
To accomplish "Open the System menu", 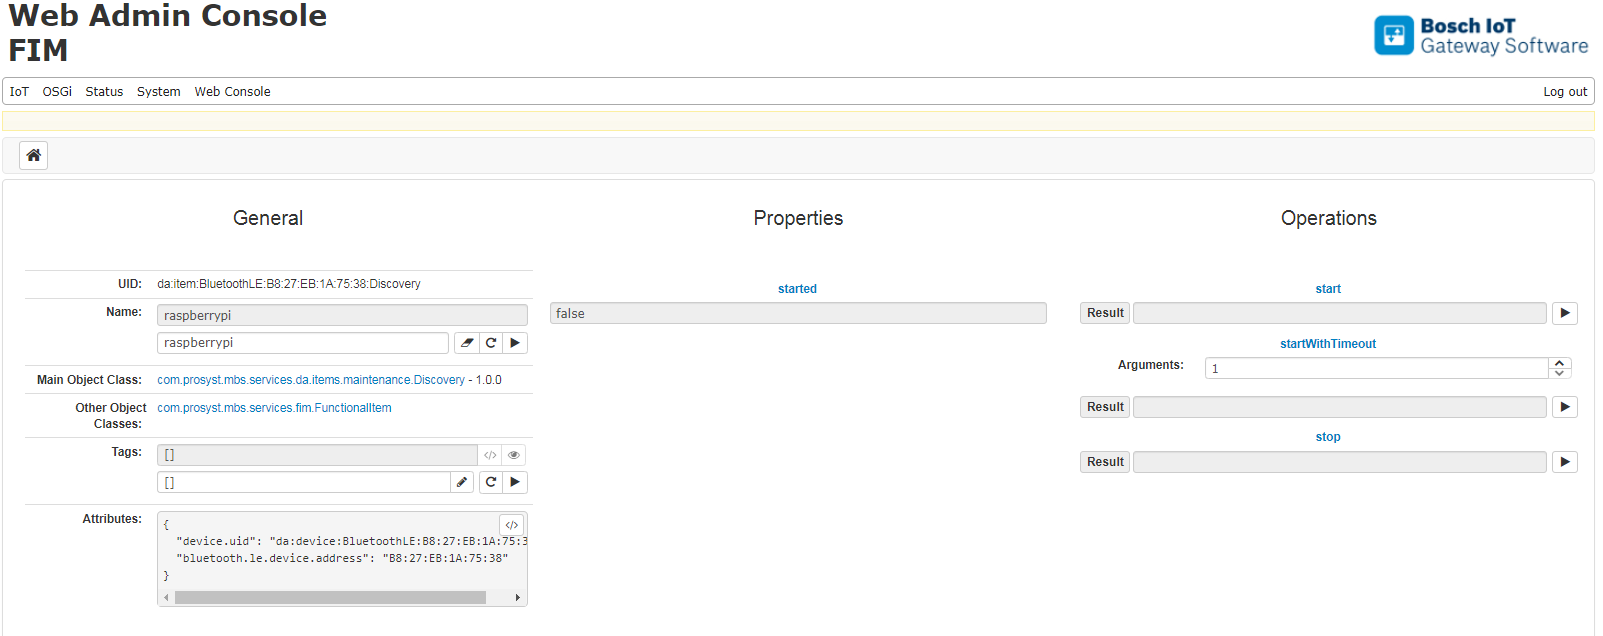I will [x=159, y=91].
